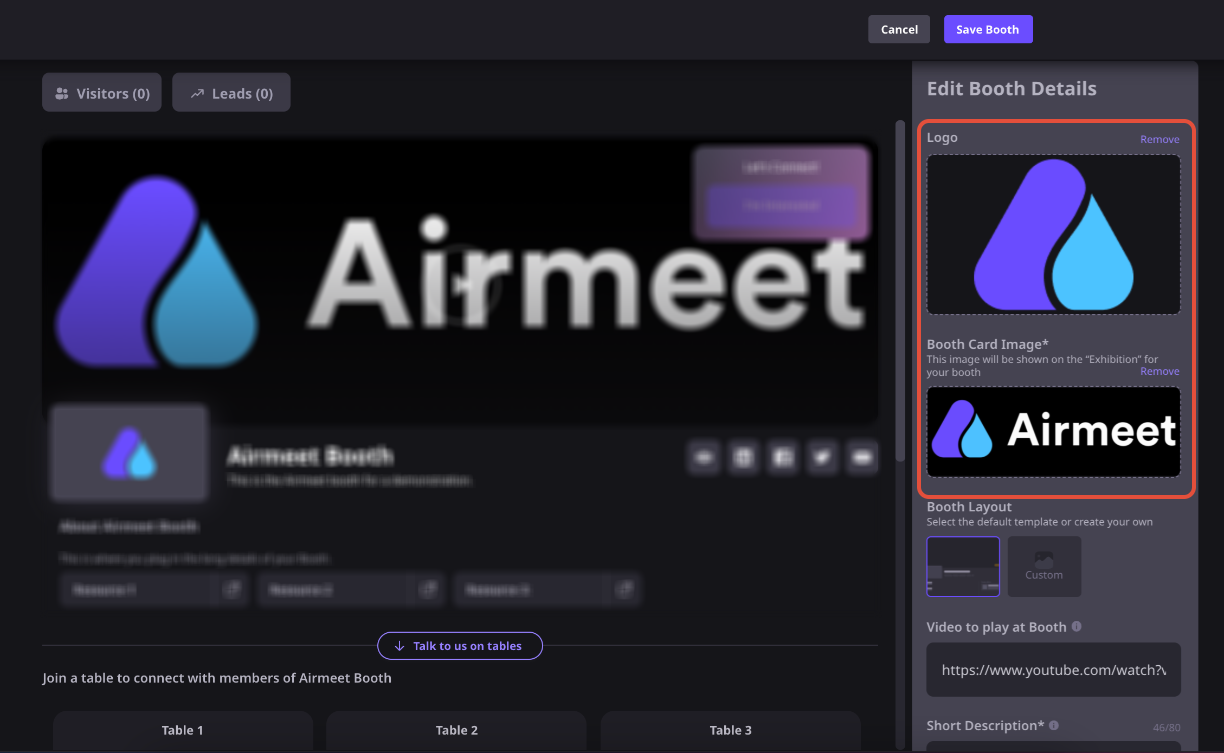Switch to the Leads (0) view
Viewport: 1224px width, 753px height.
click(x=231, y=93)
